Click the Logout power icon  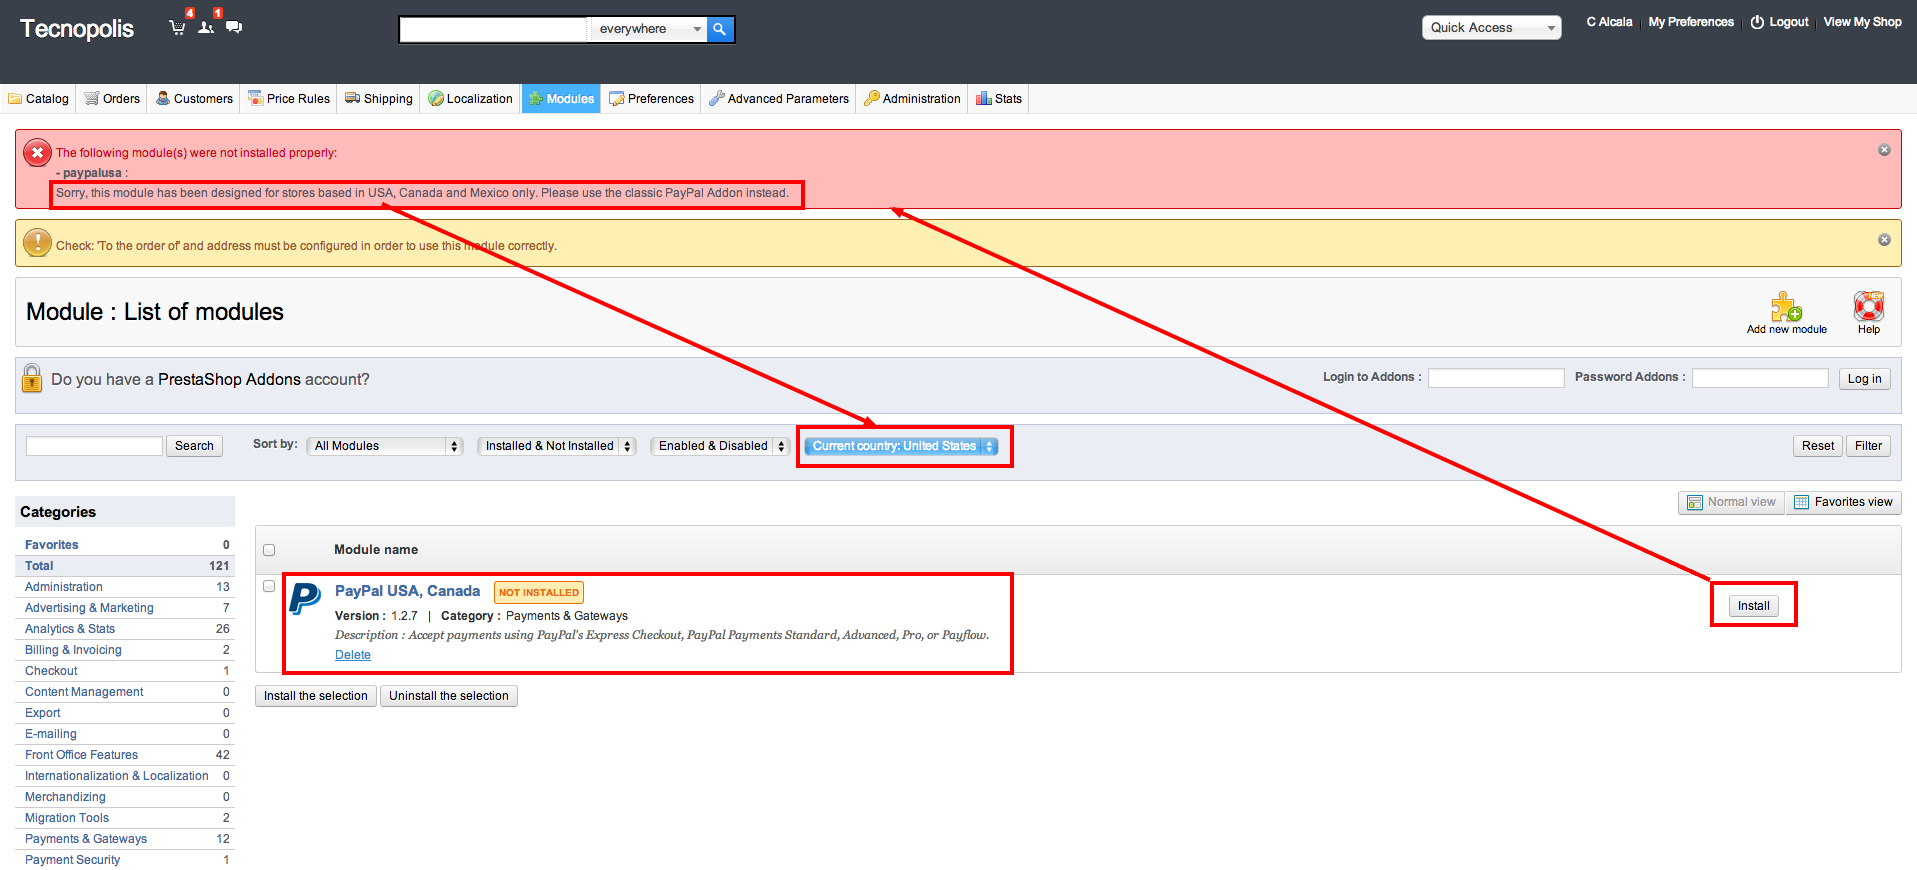(x=1757, y=22)
